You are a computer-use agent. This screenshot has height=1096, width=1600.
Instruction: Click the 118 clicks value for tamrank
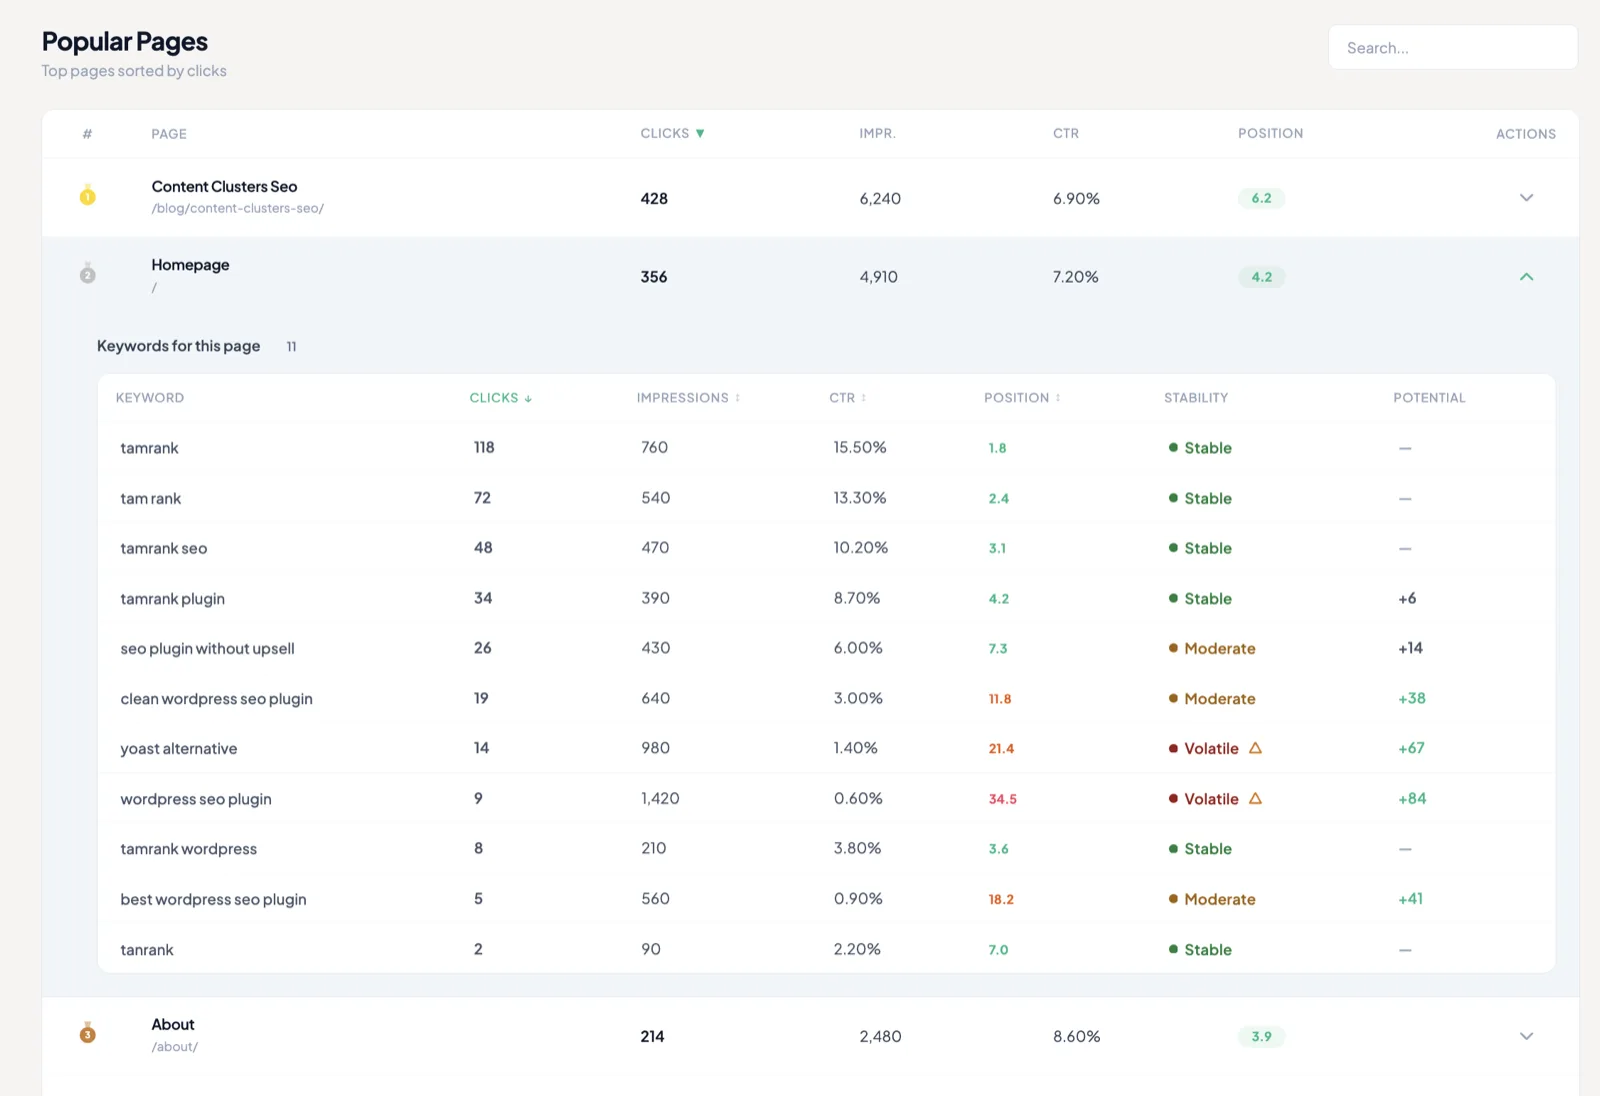click(x=484, y=447)
